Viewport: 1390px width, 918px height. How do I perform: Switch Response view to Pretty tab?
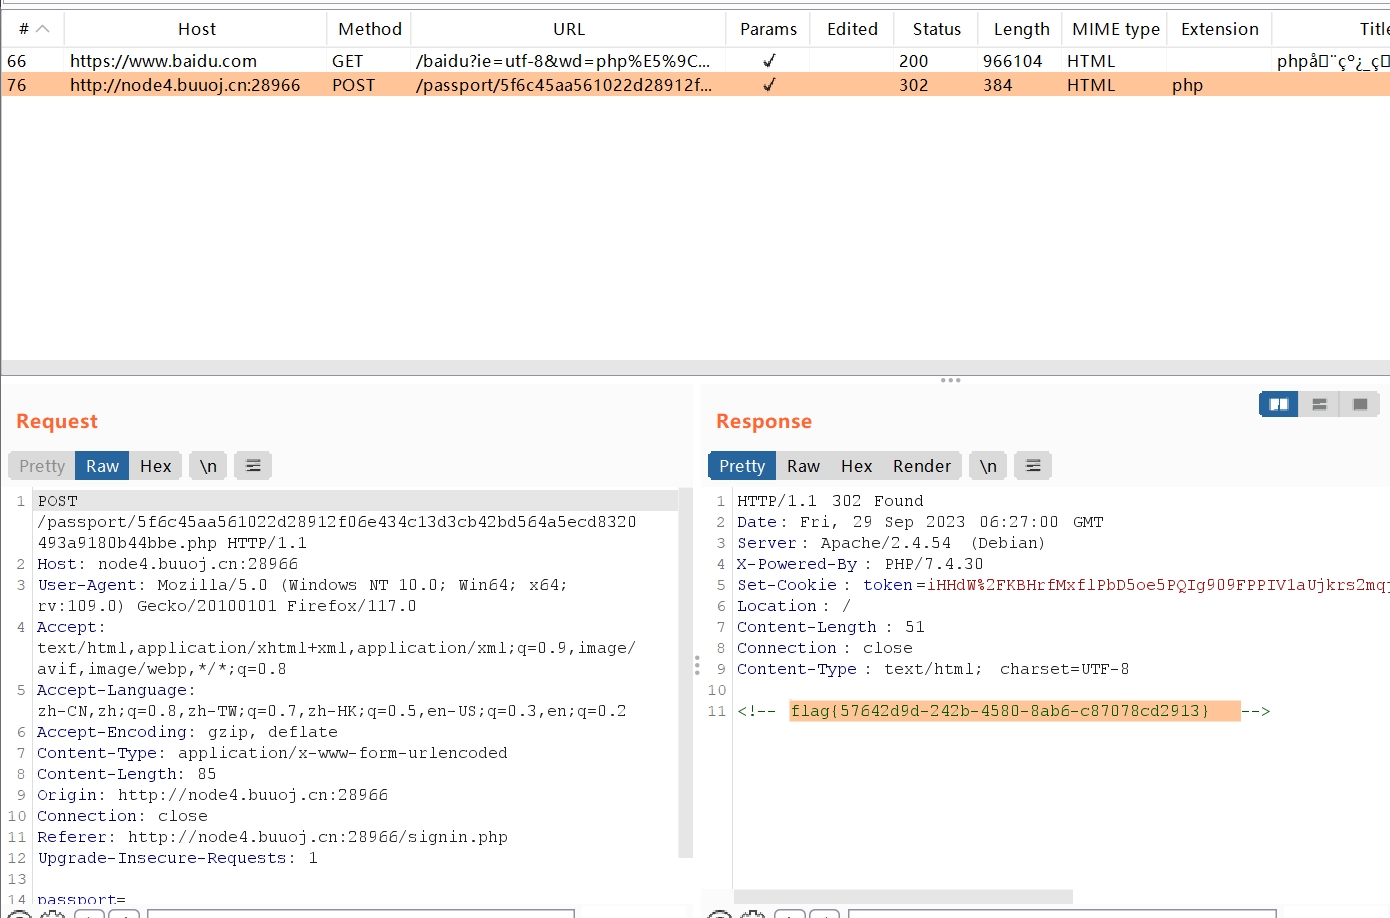point(742,466)
